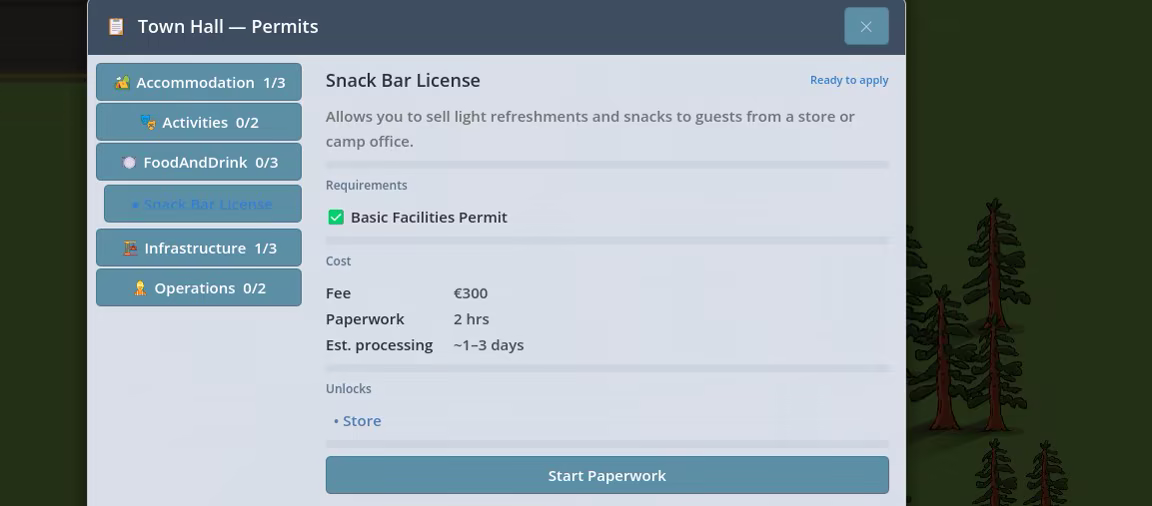Viewport: 1152px width, 506px height.
Task: Click the clipboard icon beside Town Hall title
Action: (116, 26)
